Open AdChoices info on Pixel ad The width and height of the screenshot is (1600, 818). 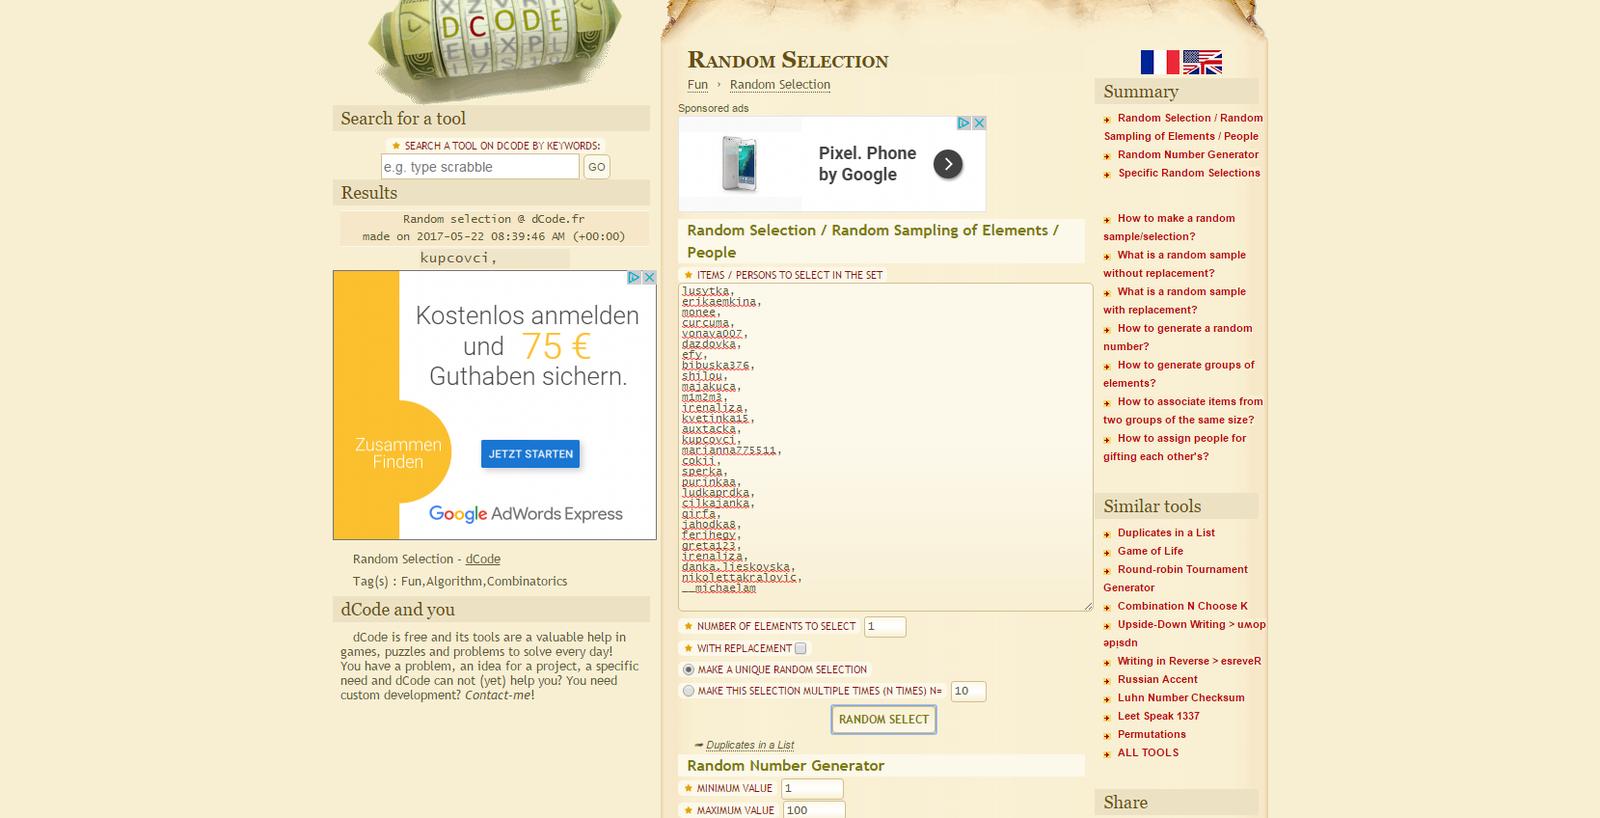[964, 123]
